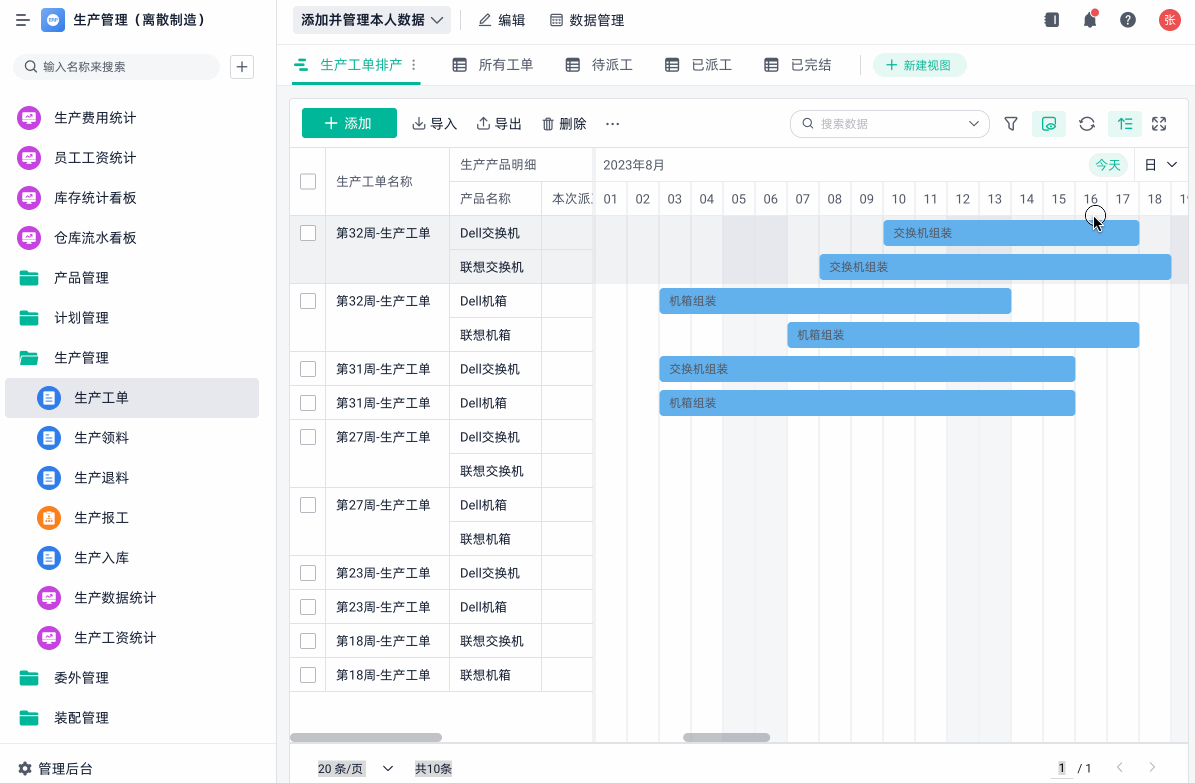The height and width of the screenshot is (783, 1195).
Task: Click the Gantt horizontal scrollbar thumb
Action: (x=726, y=738)
